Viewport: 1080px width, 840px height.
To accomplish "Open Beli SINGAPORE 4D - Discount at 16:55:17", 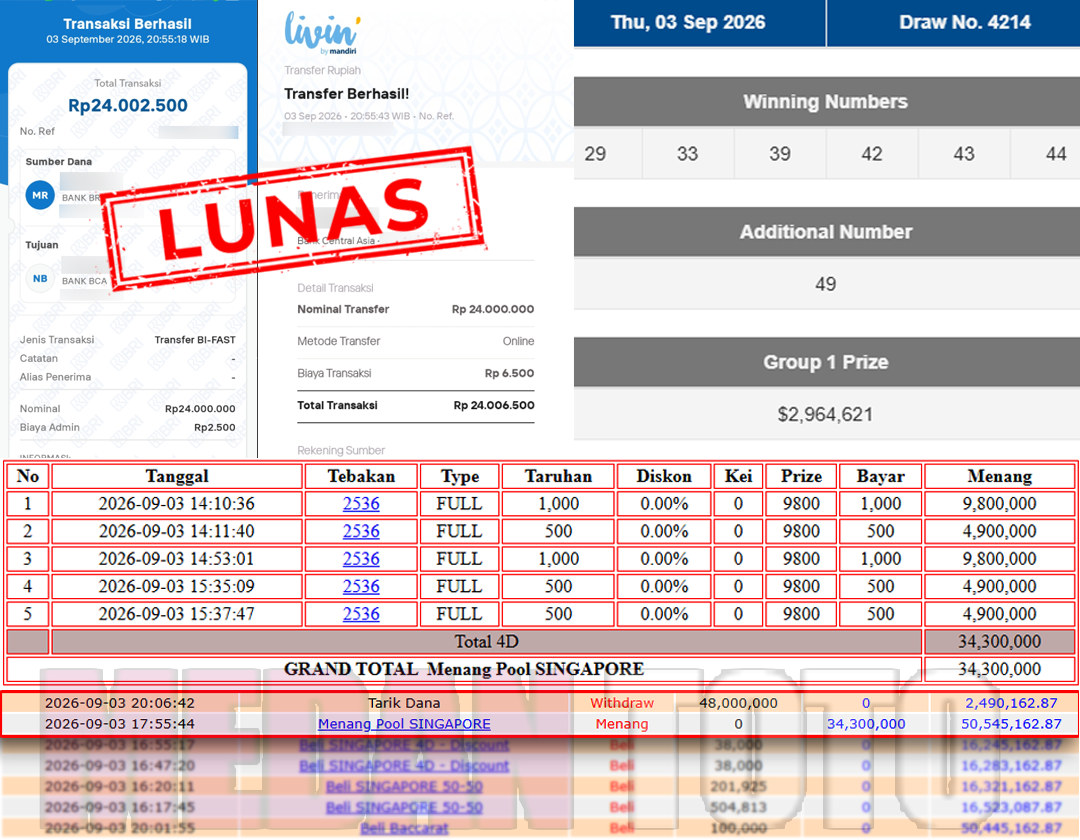I will [404, 744].
